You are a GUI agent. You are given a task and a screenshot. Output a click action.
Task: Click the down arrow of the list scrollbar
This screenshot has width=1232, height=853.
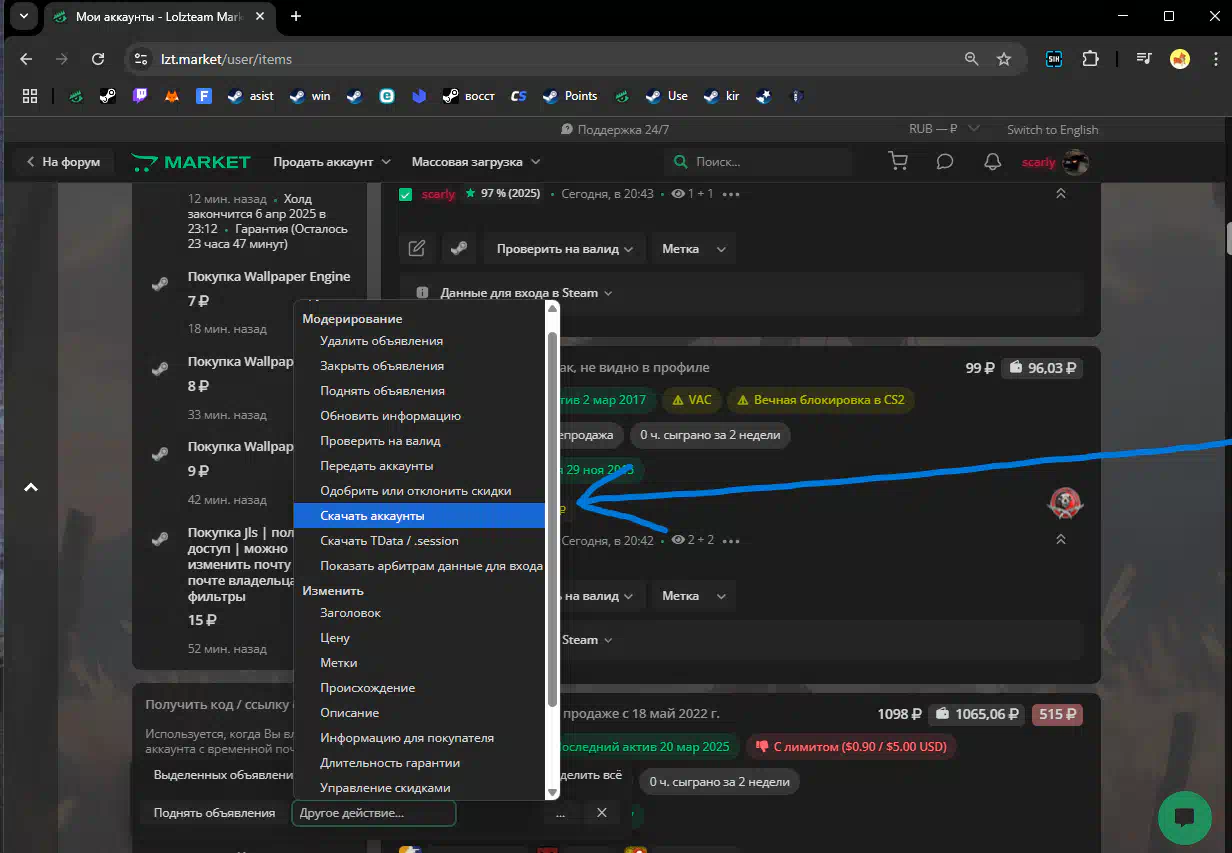552,792
